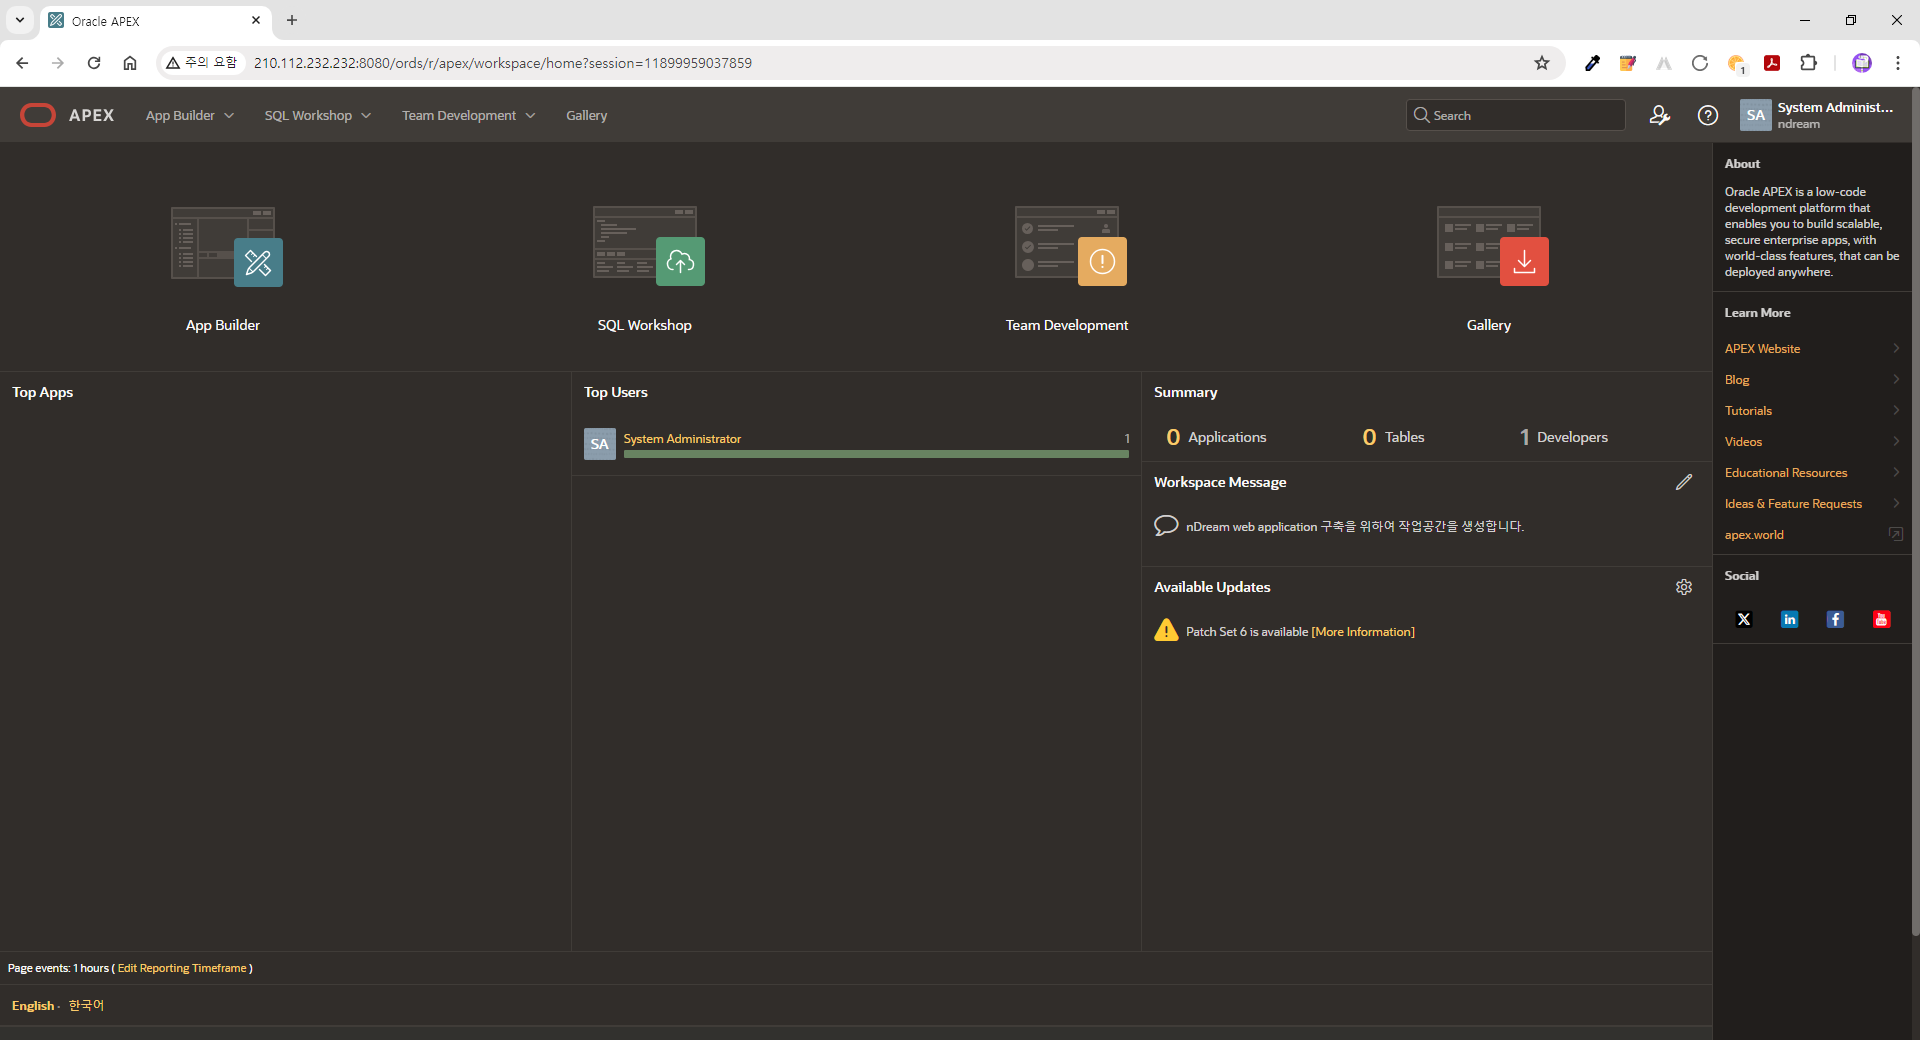The image size is (1920, 1040).
Task: Click the SA avatar in Top Users
Action: coord(600,444)
